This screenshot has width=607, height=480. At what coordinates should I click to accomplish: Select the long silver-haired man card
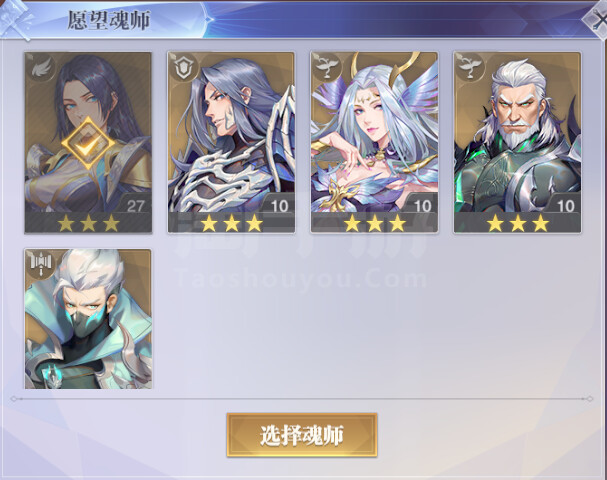click(x=231, y=142)
